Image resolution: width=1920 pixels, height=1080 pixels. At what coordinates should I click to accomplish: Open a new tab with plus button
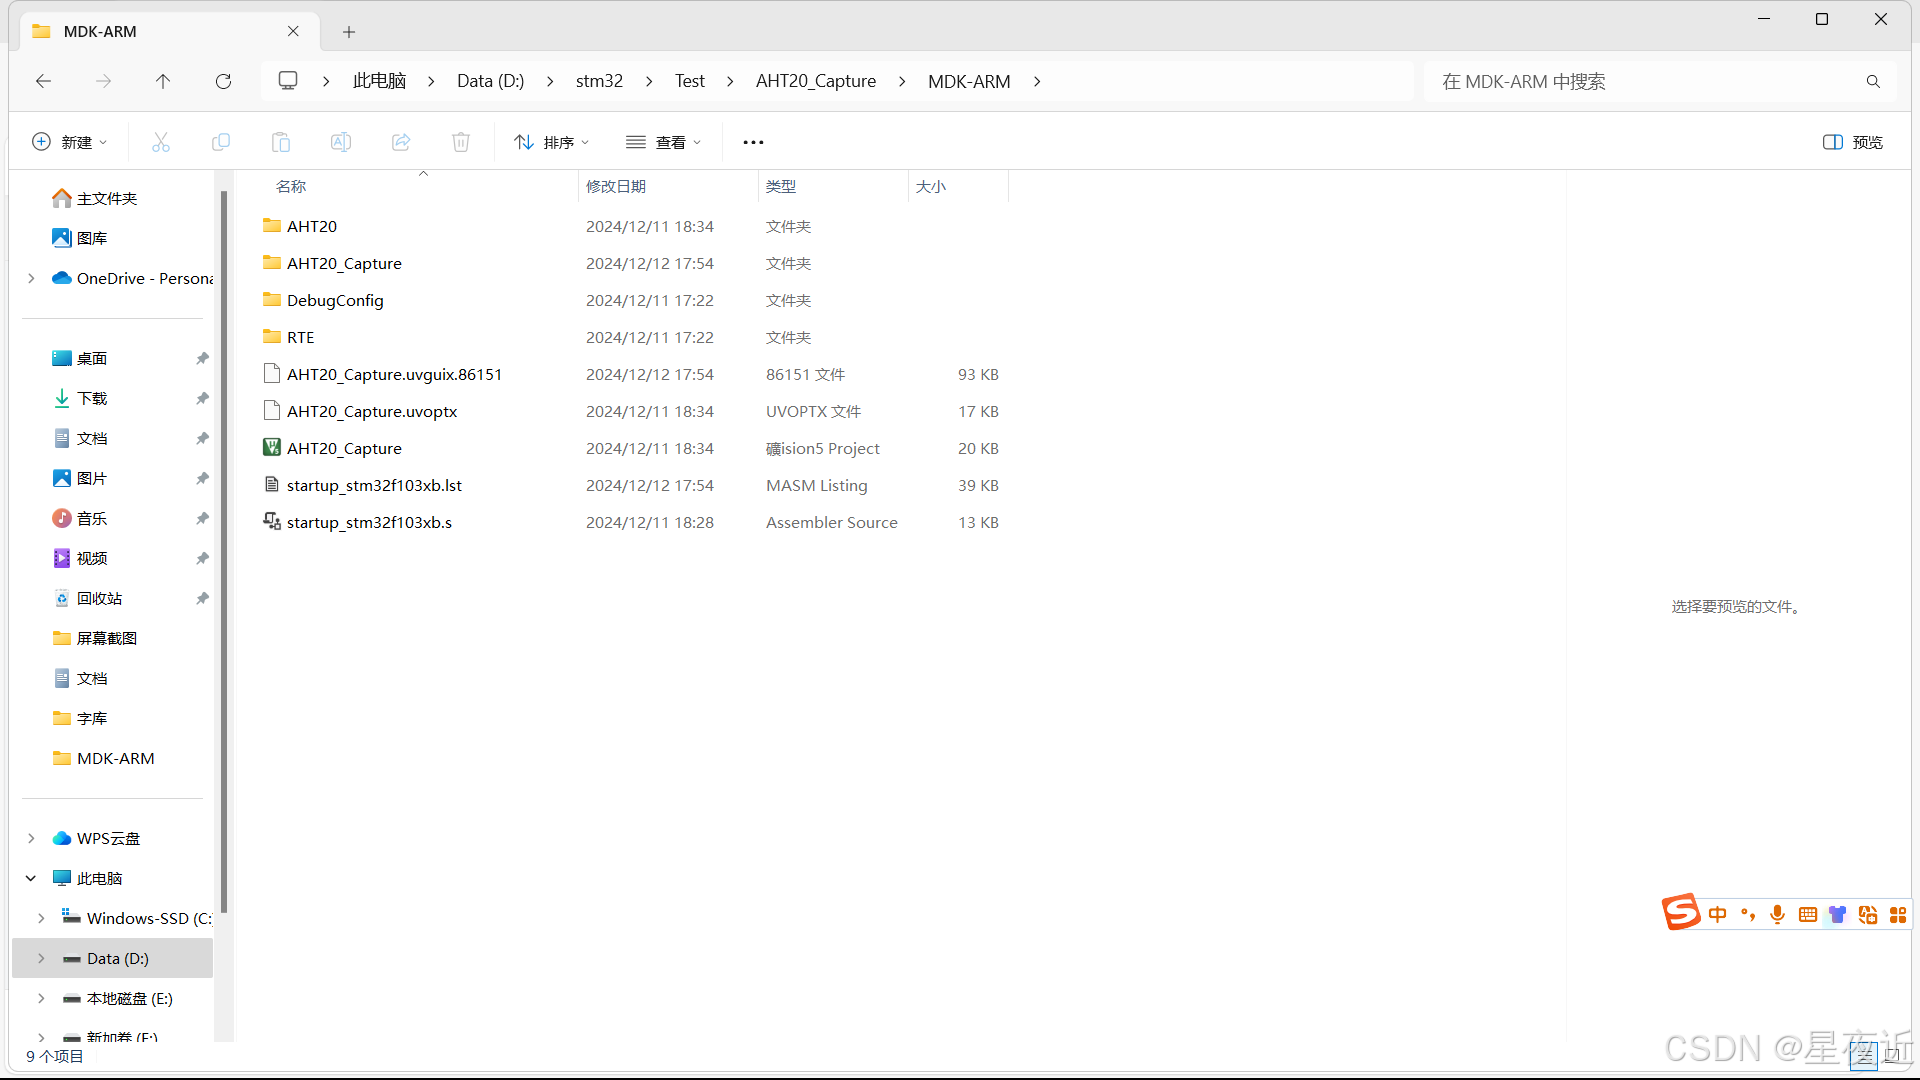pos(349,32)
